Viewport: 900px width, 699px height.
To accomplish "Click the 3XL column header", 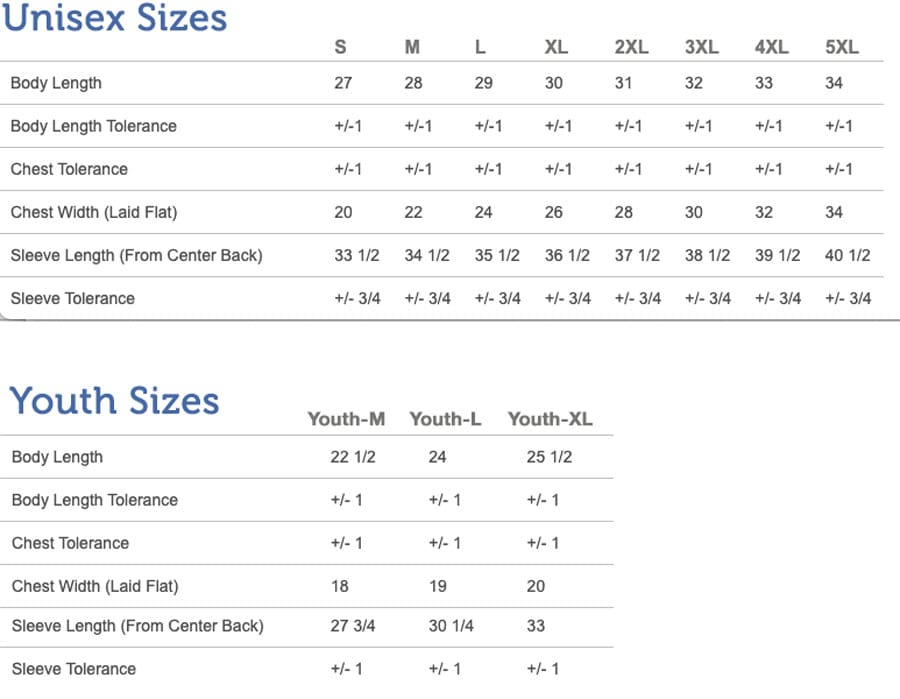I will click(701, 47).
